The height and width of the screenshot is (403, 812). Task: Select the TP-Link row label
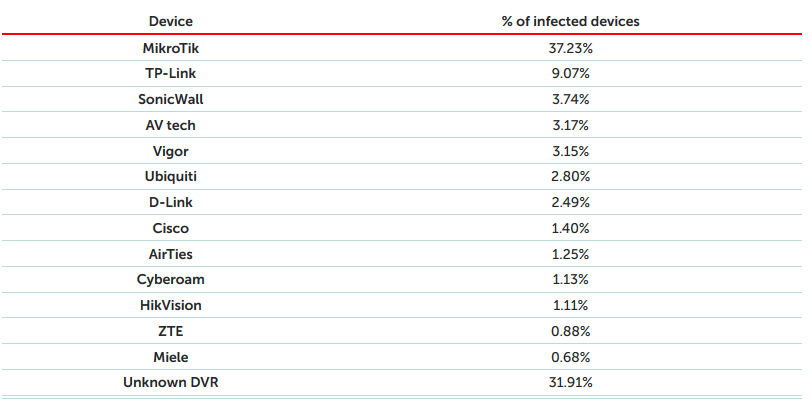[x=171, y=73]
